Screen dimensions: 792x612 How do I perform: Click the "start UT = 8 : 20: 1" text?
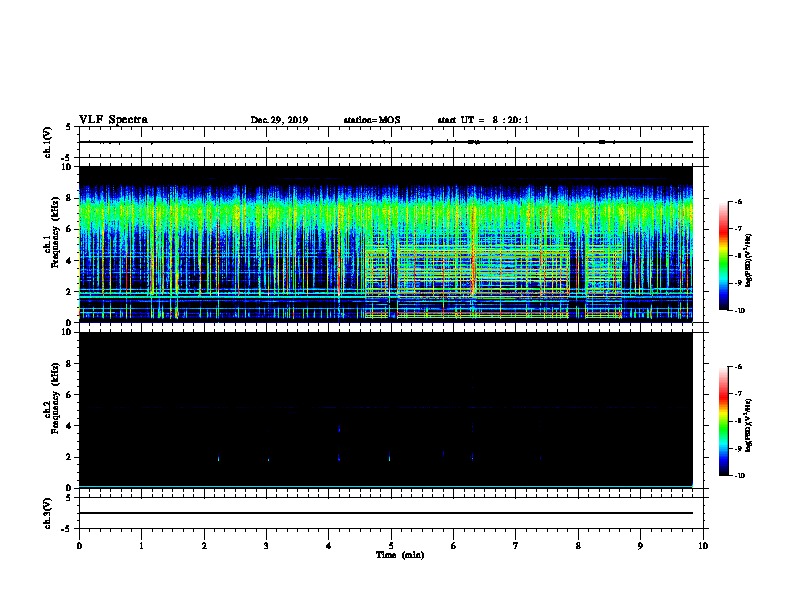click(483, 120)
